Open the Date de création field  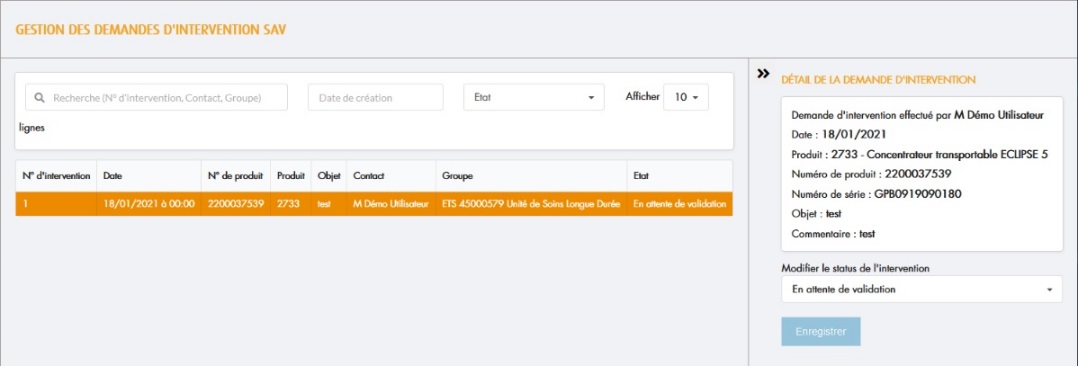click(375, 98)
